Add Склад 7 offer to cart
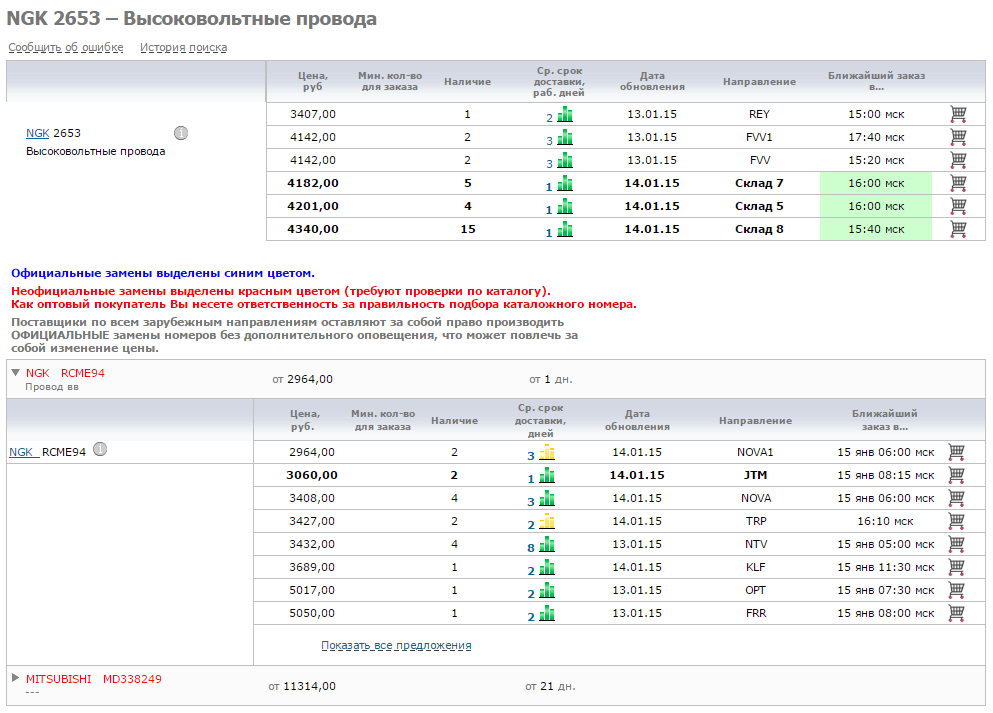Screen dimensions: 993x713 click(958, 183)
